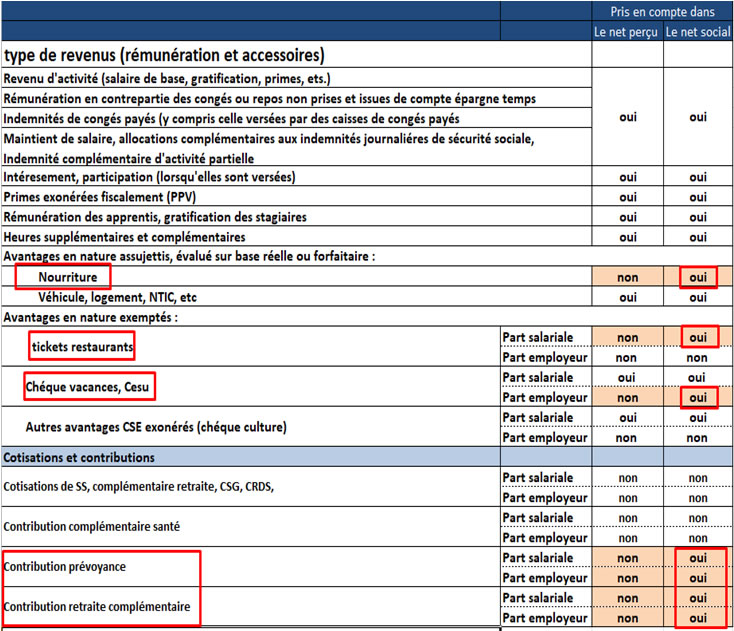
Task: Select the 'tickets restaurants' row label
Action: pos(82,346)
